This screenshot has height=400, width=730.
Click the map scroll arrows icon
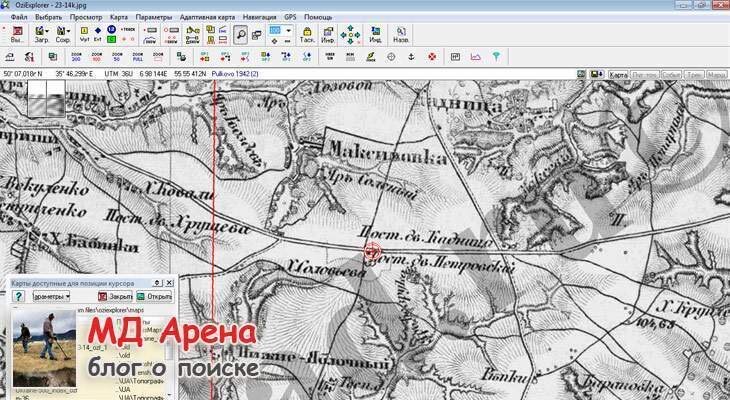350,35
